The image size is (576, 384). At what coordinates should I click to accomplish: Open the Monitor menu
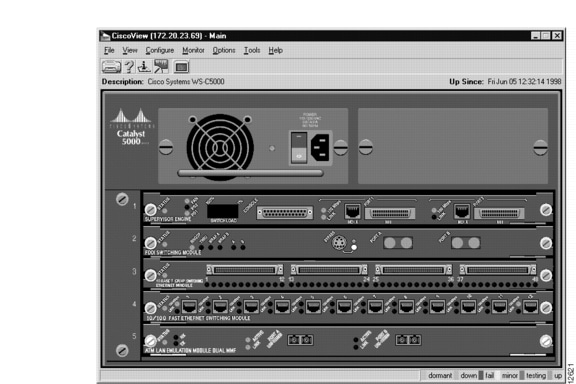point(193,50)
